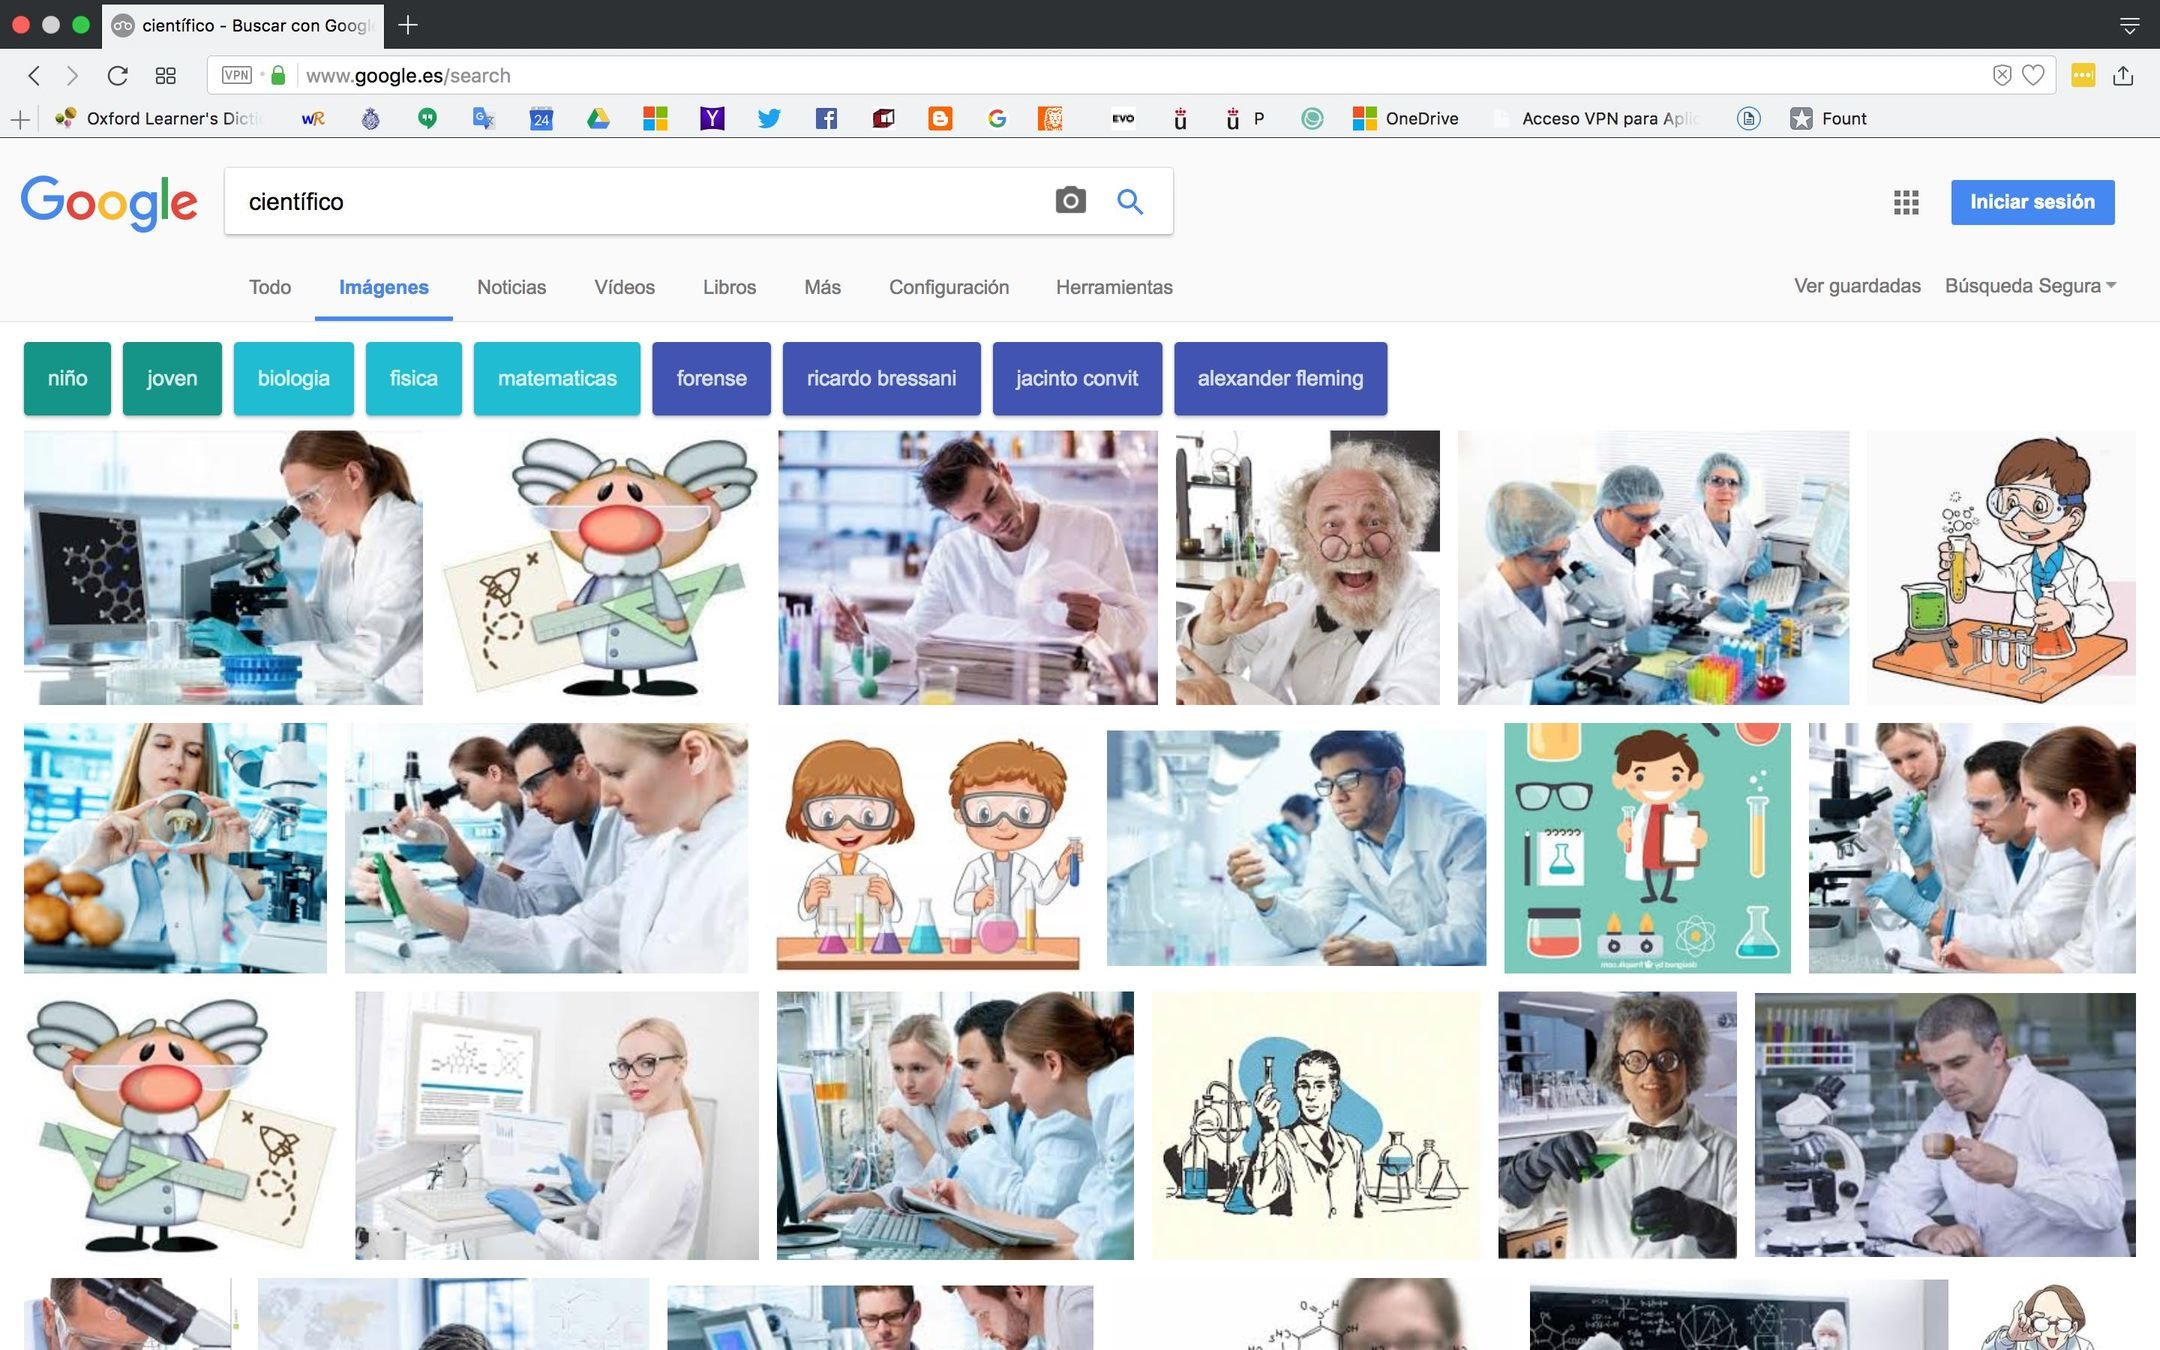Open the Ver guardadas link
Screen dimensions: 2160x1350
[x=1857, y=286]
